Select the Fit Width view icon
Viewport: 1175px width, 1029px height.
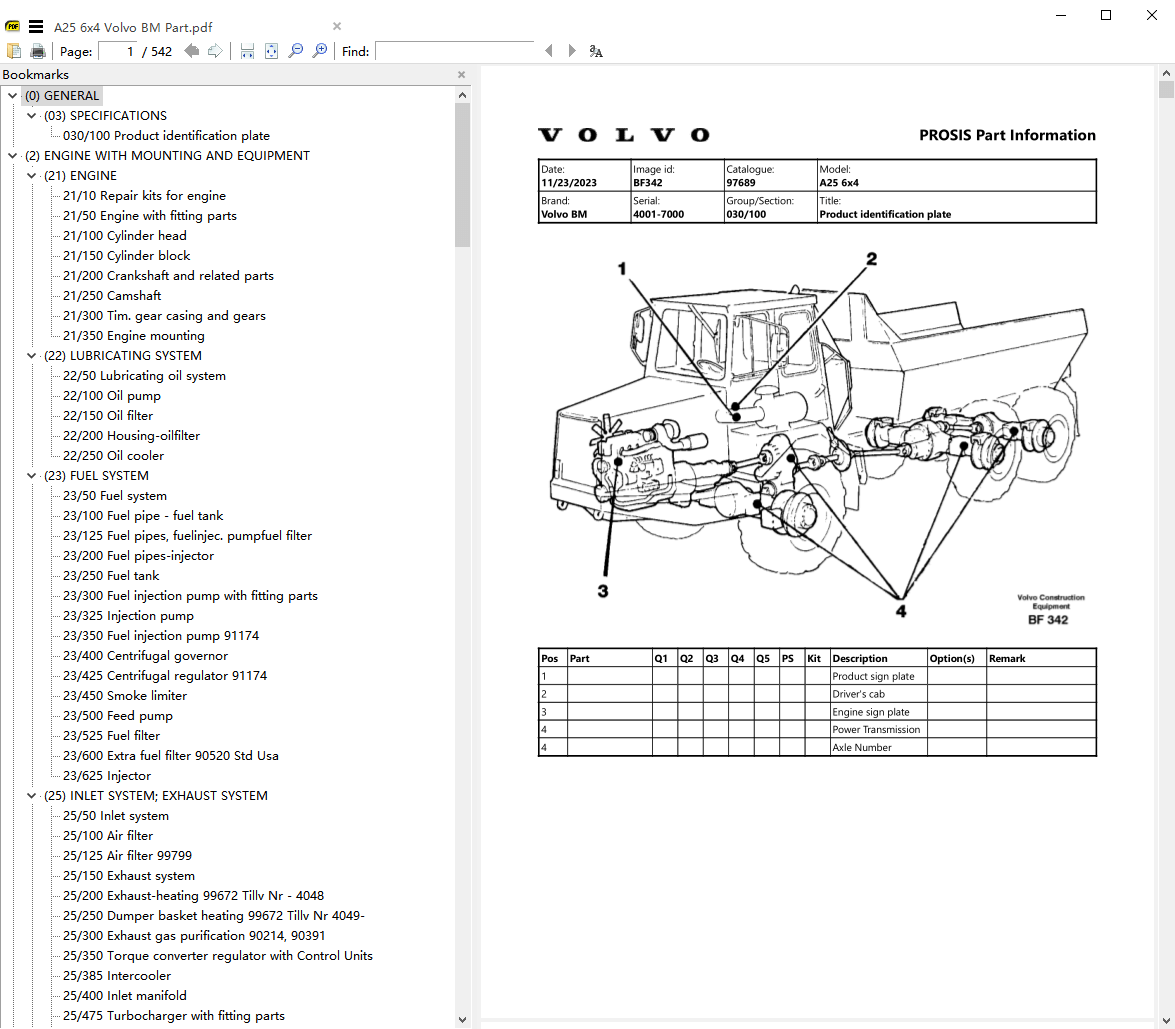pos(247,51)
